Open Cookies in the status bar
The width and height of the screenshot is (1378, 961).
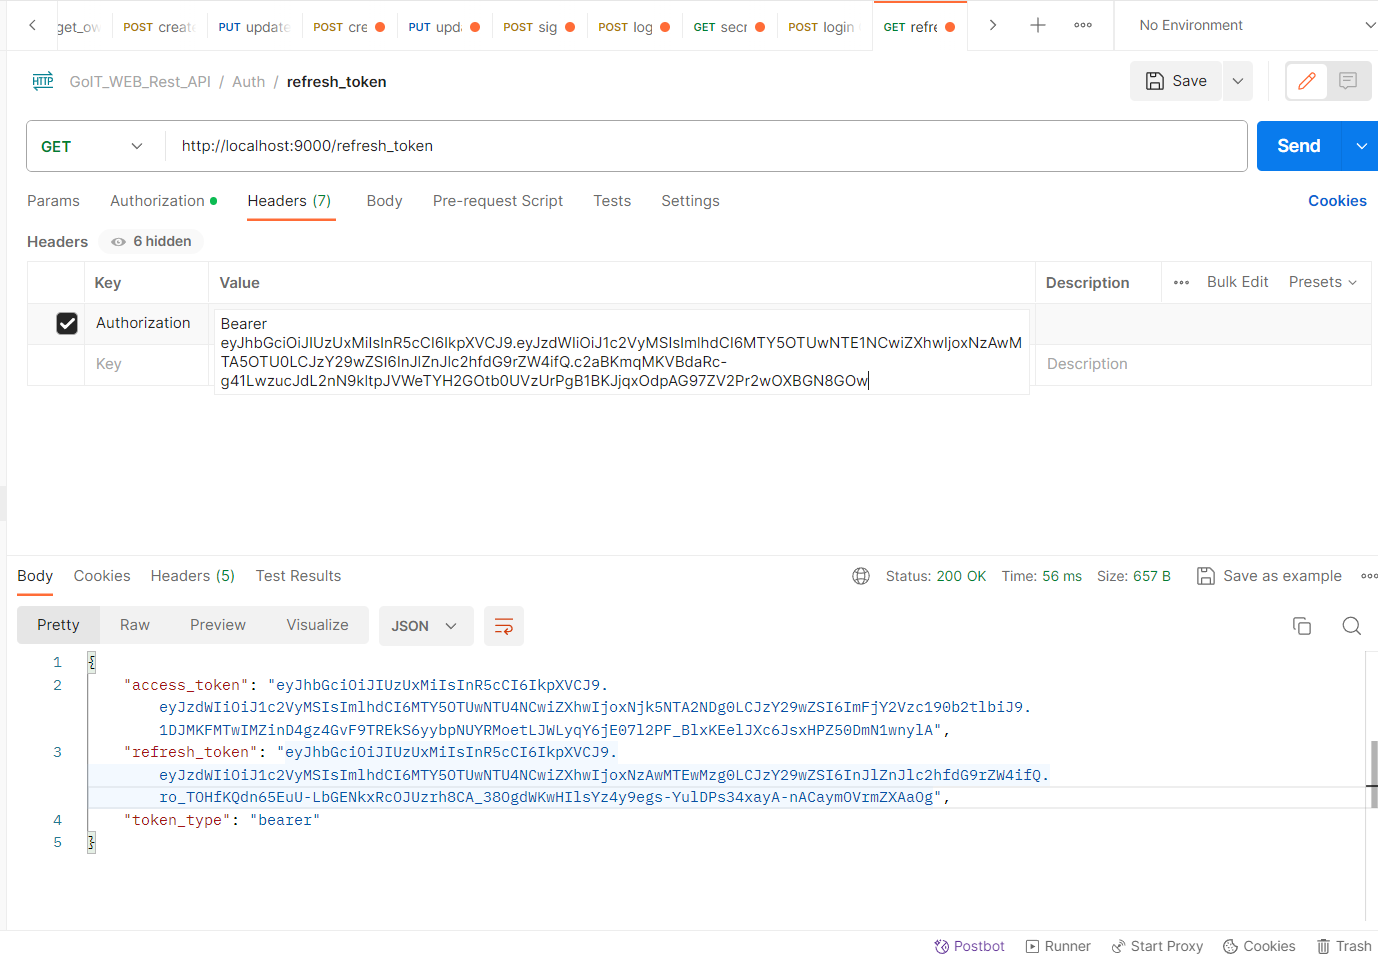1259,946
